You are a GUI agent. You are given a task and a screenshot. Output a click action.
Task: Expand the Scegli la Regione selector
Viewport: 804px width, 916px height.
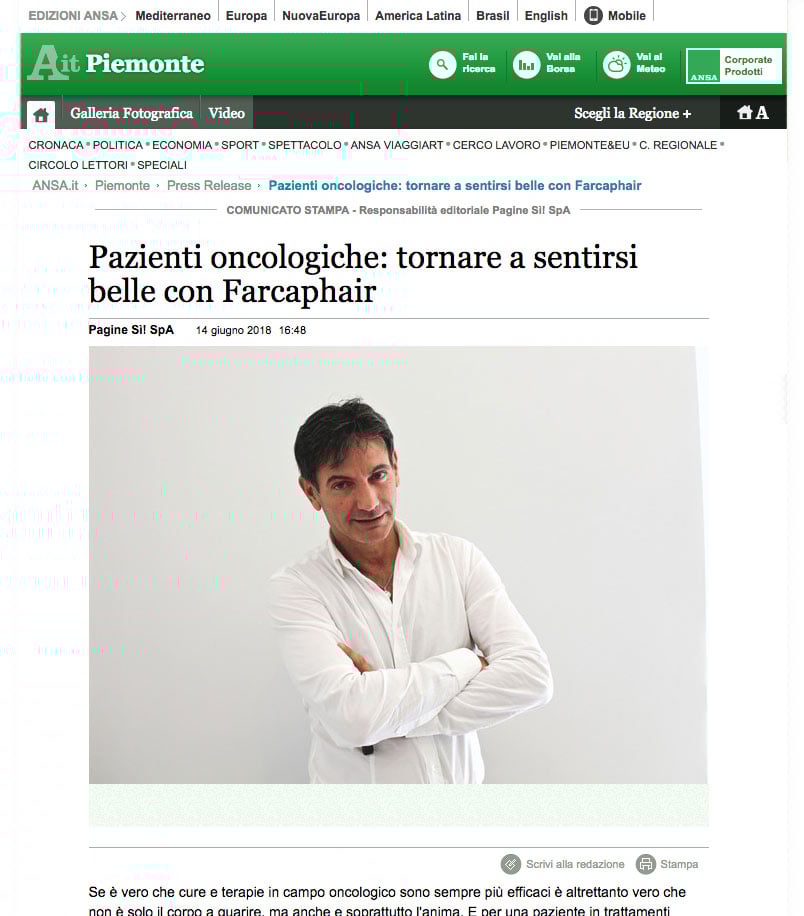633,113
